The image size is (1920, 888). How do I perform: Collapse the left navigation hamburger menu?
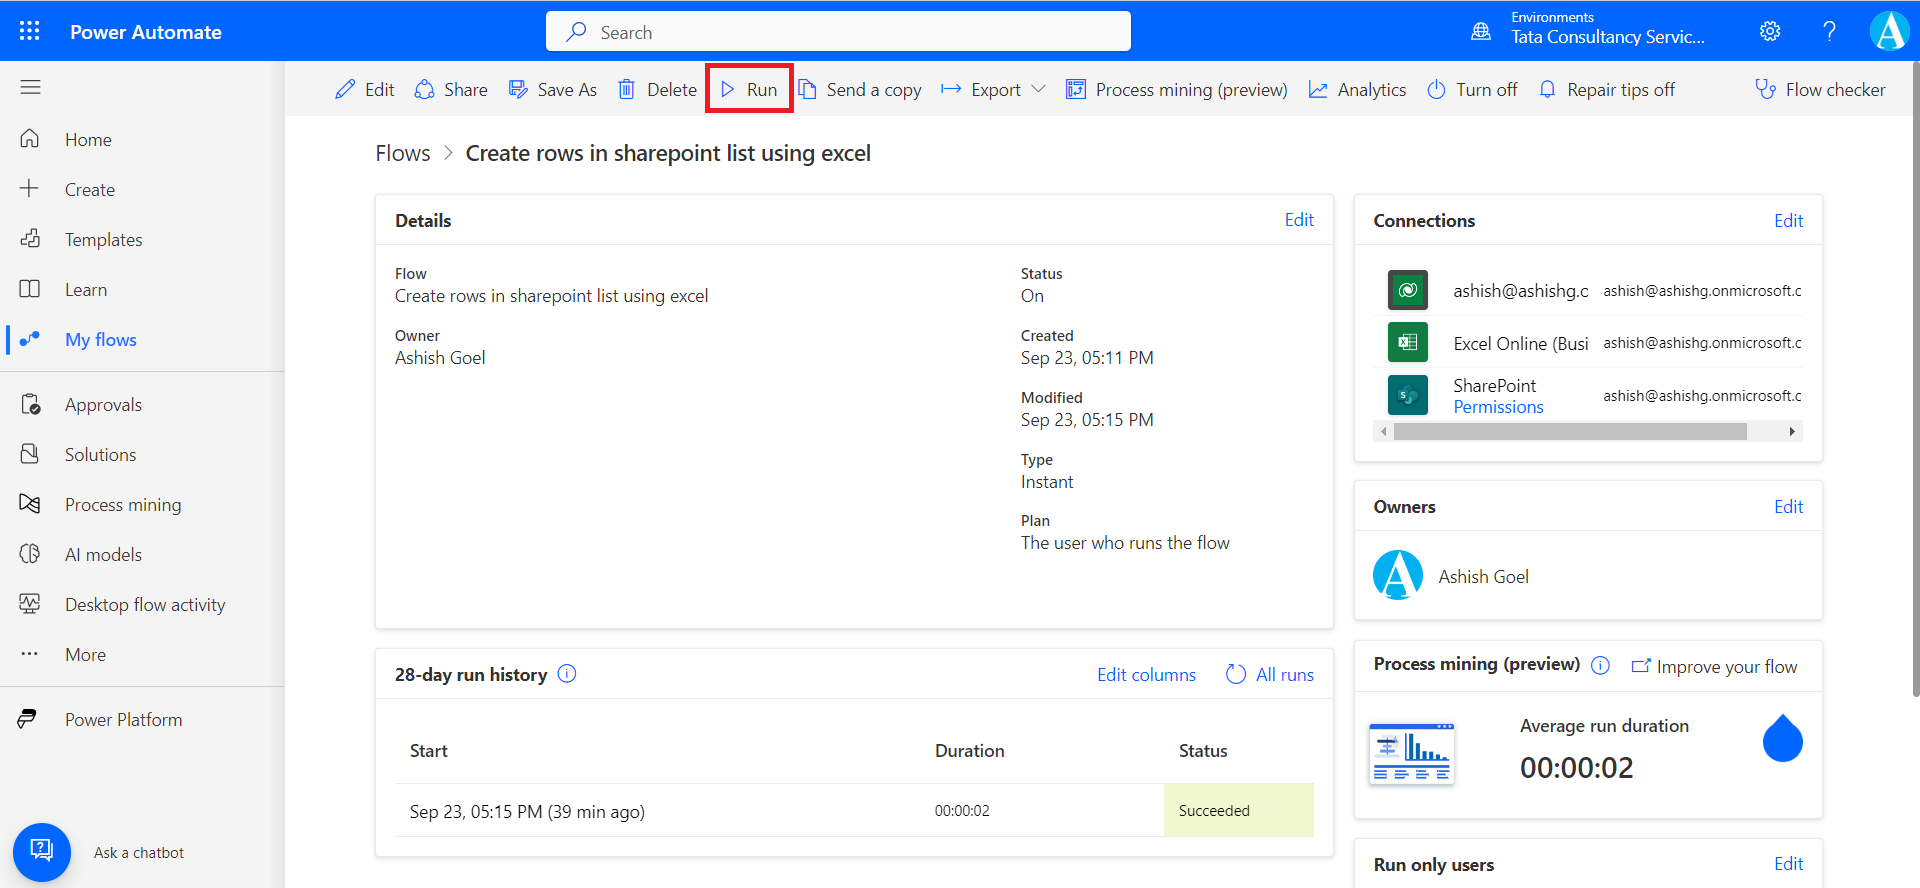[30, 88]
